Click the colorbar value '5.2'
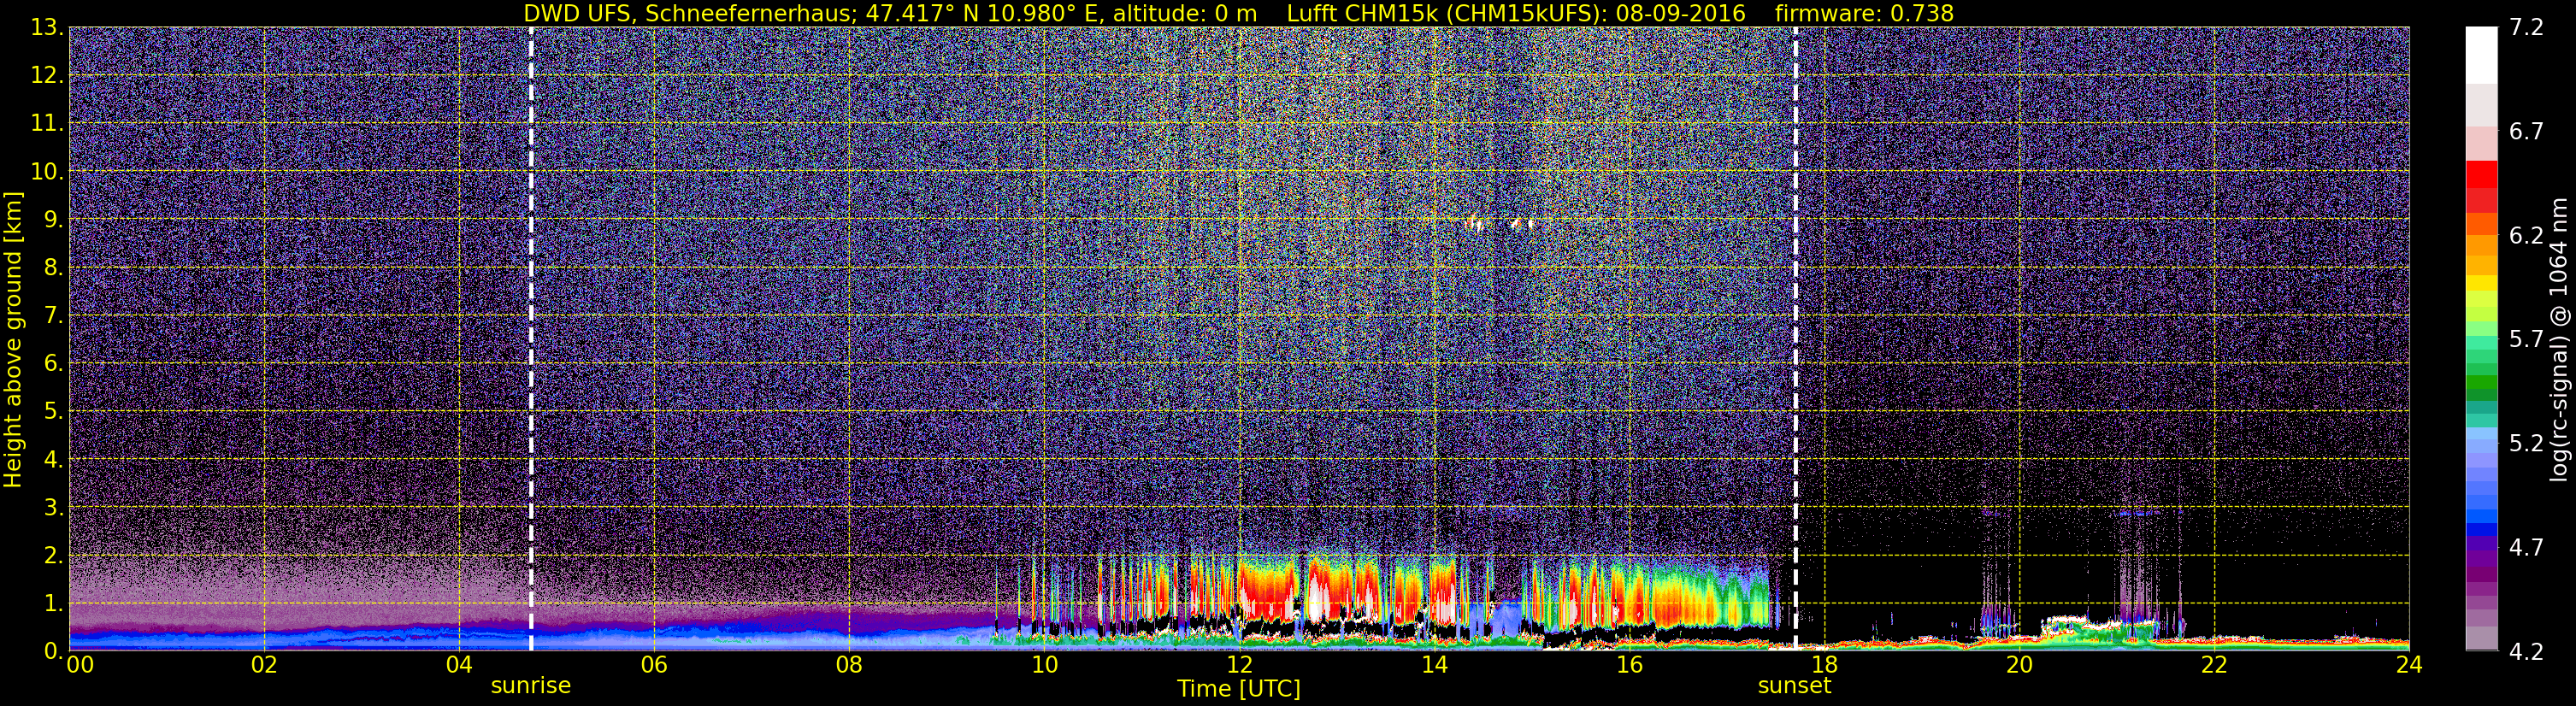2576x706 pixels. pos(2526,443)
